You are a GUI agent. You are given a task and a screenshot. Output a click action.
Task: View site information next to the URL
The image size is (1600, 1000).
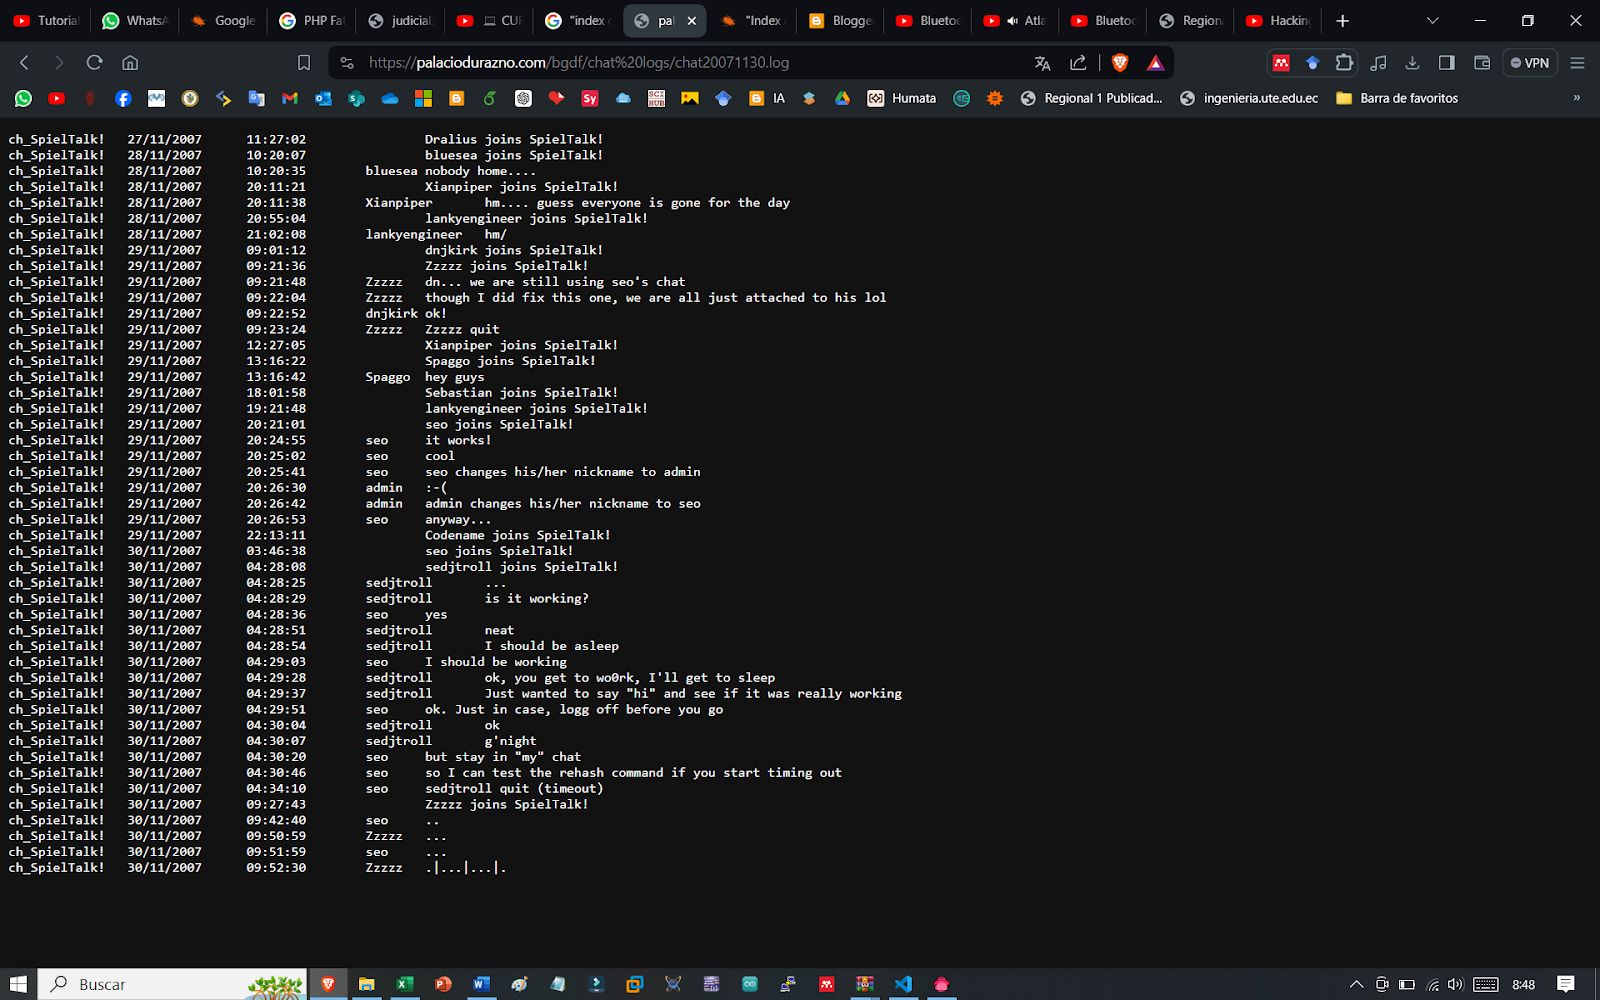[347, 63]
